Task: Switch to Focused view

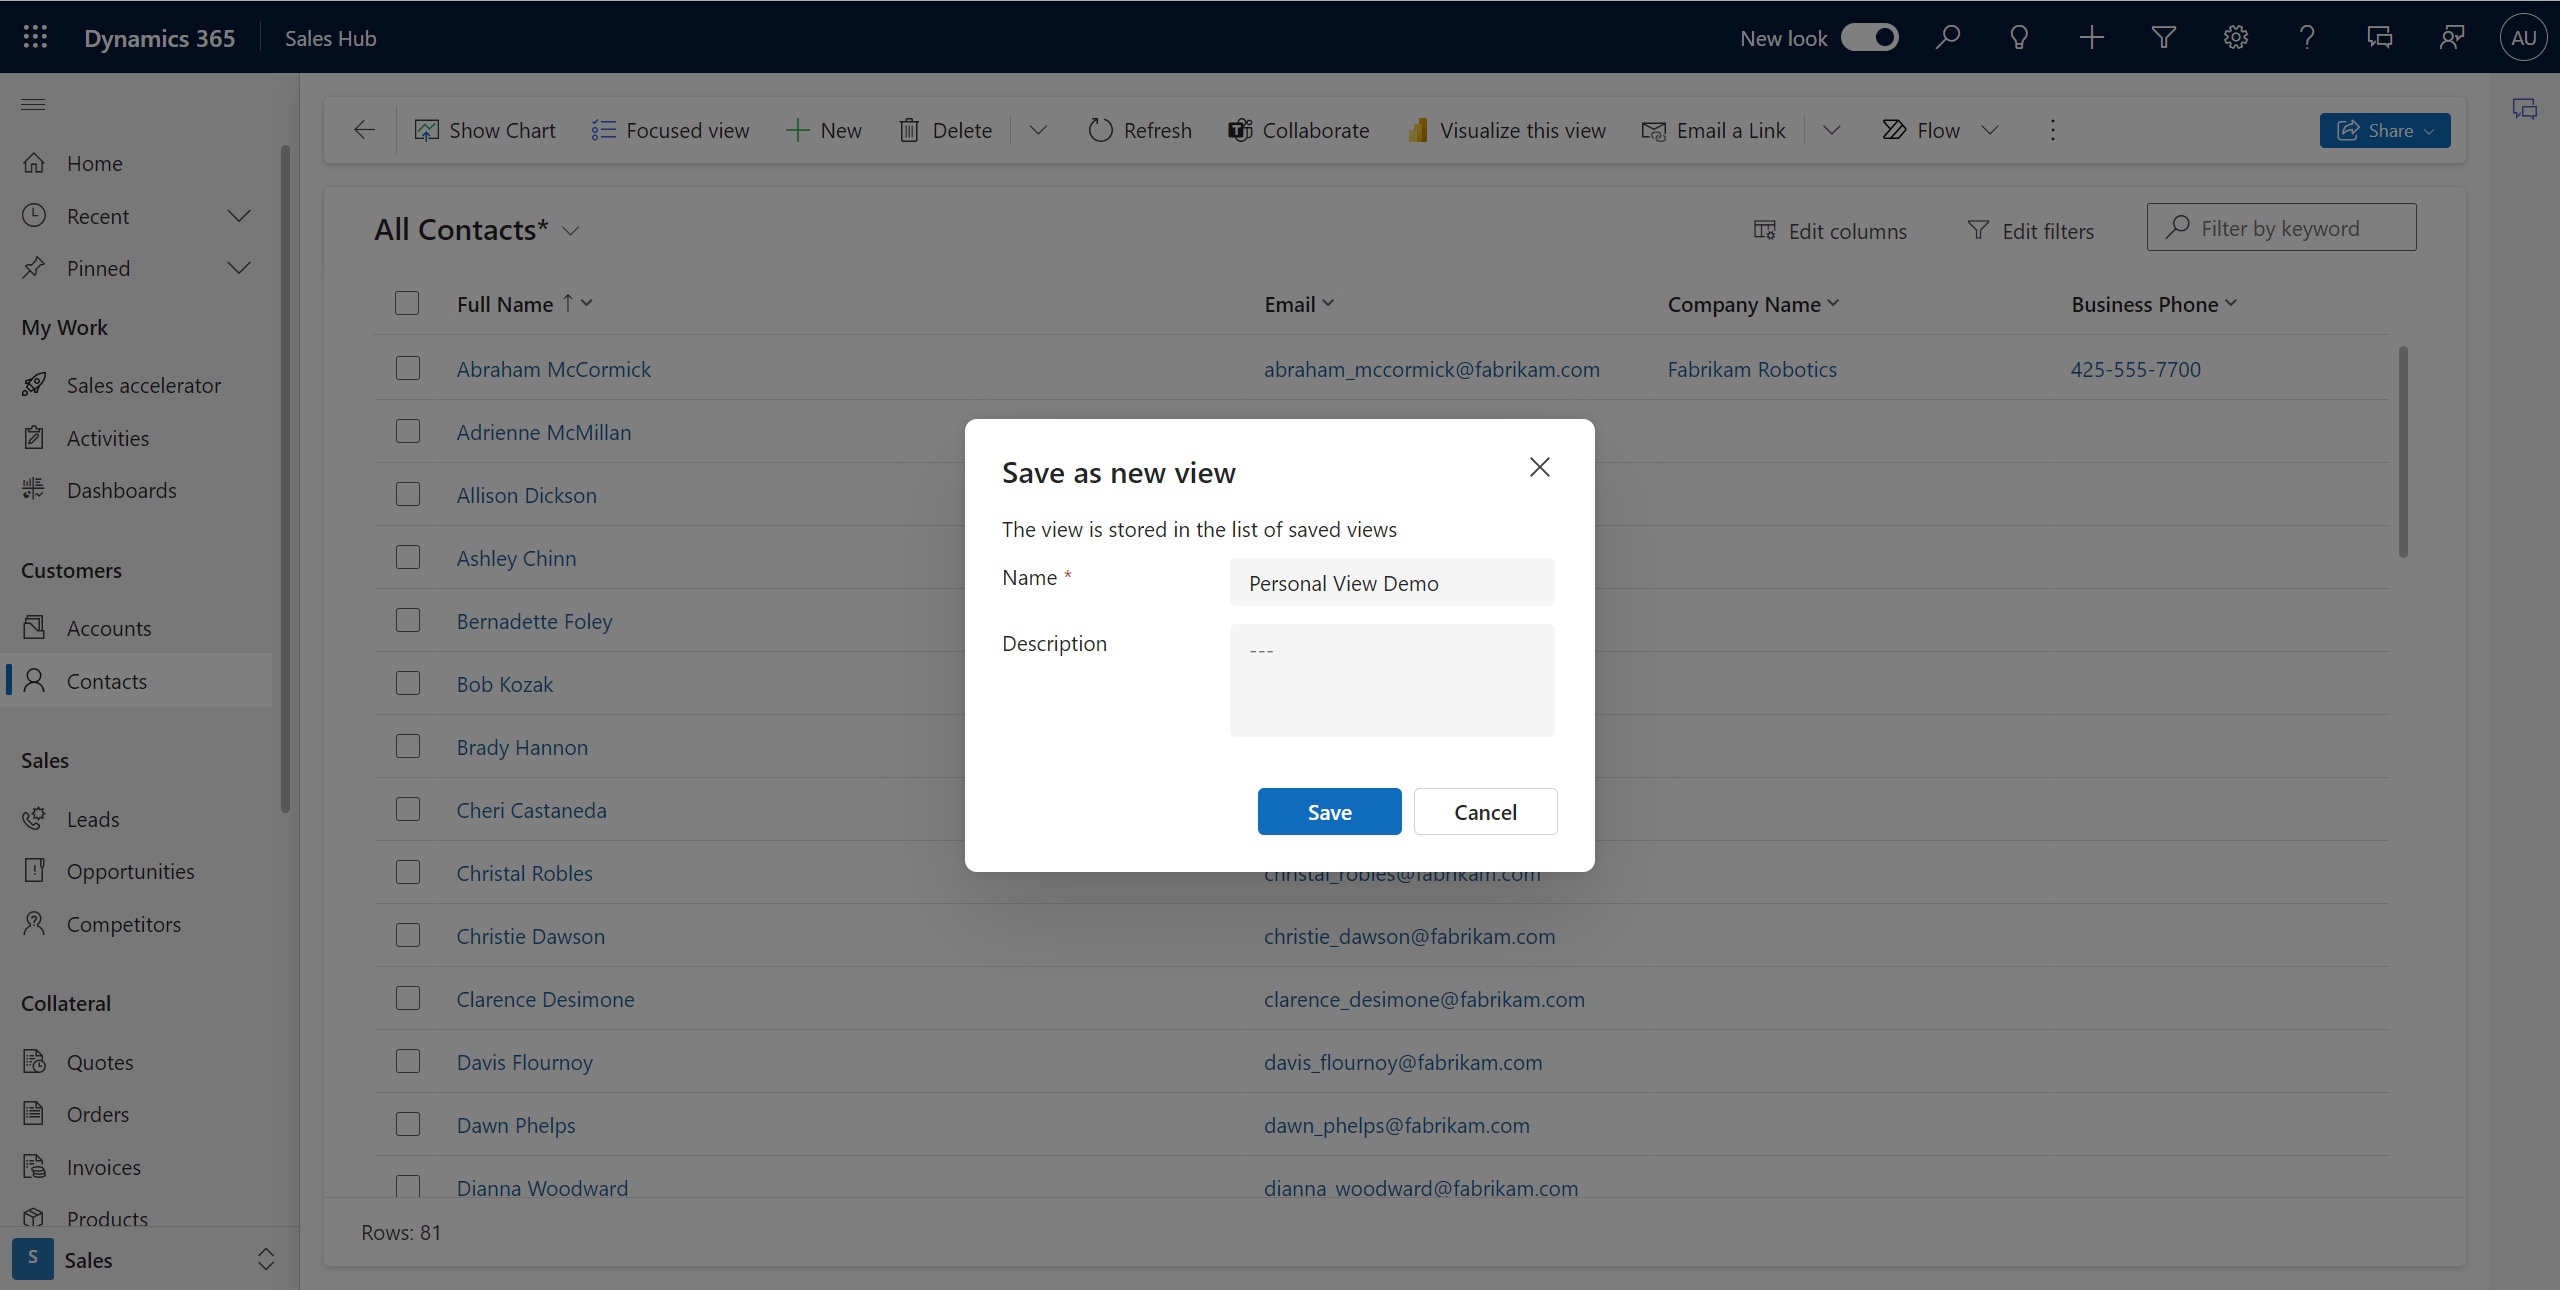Action: point(669,130)
